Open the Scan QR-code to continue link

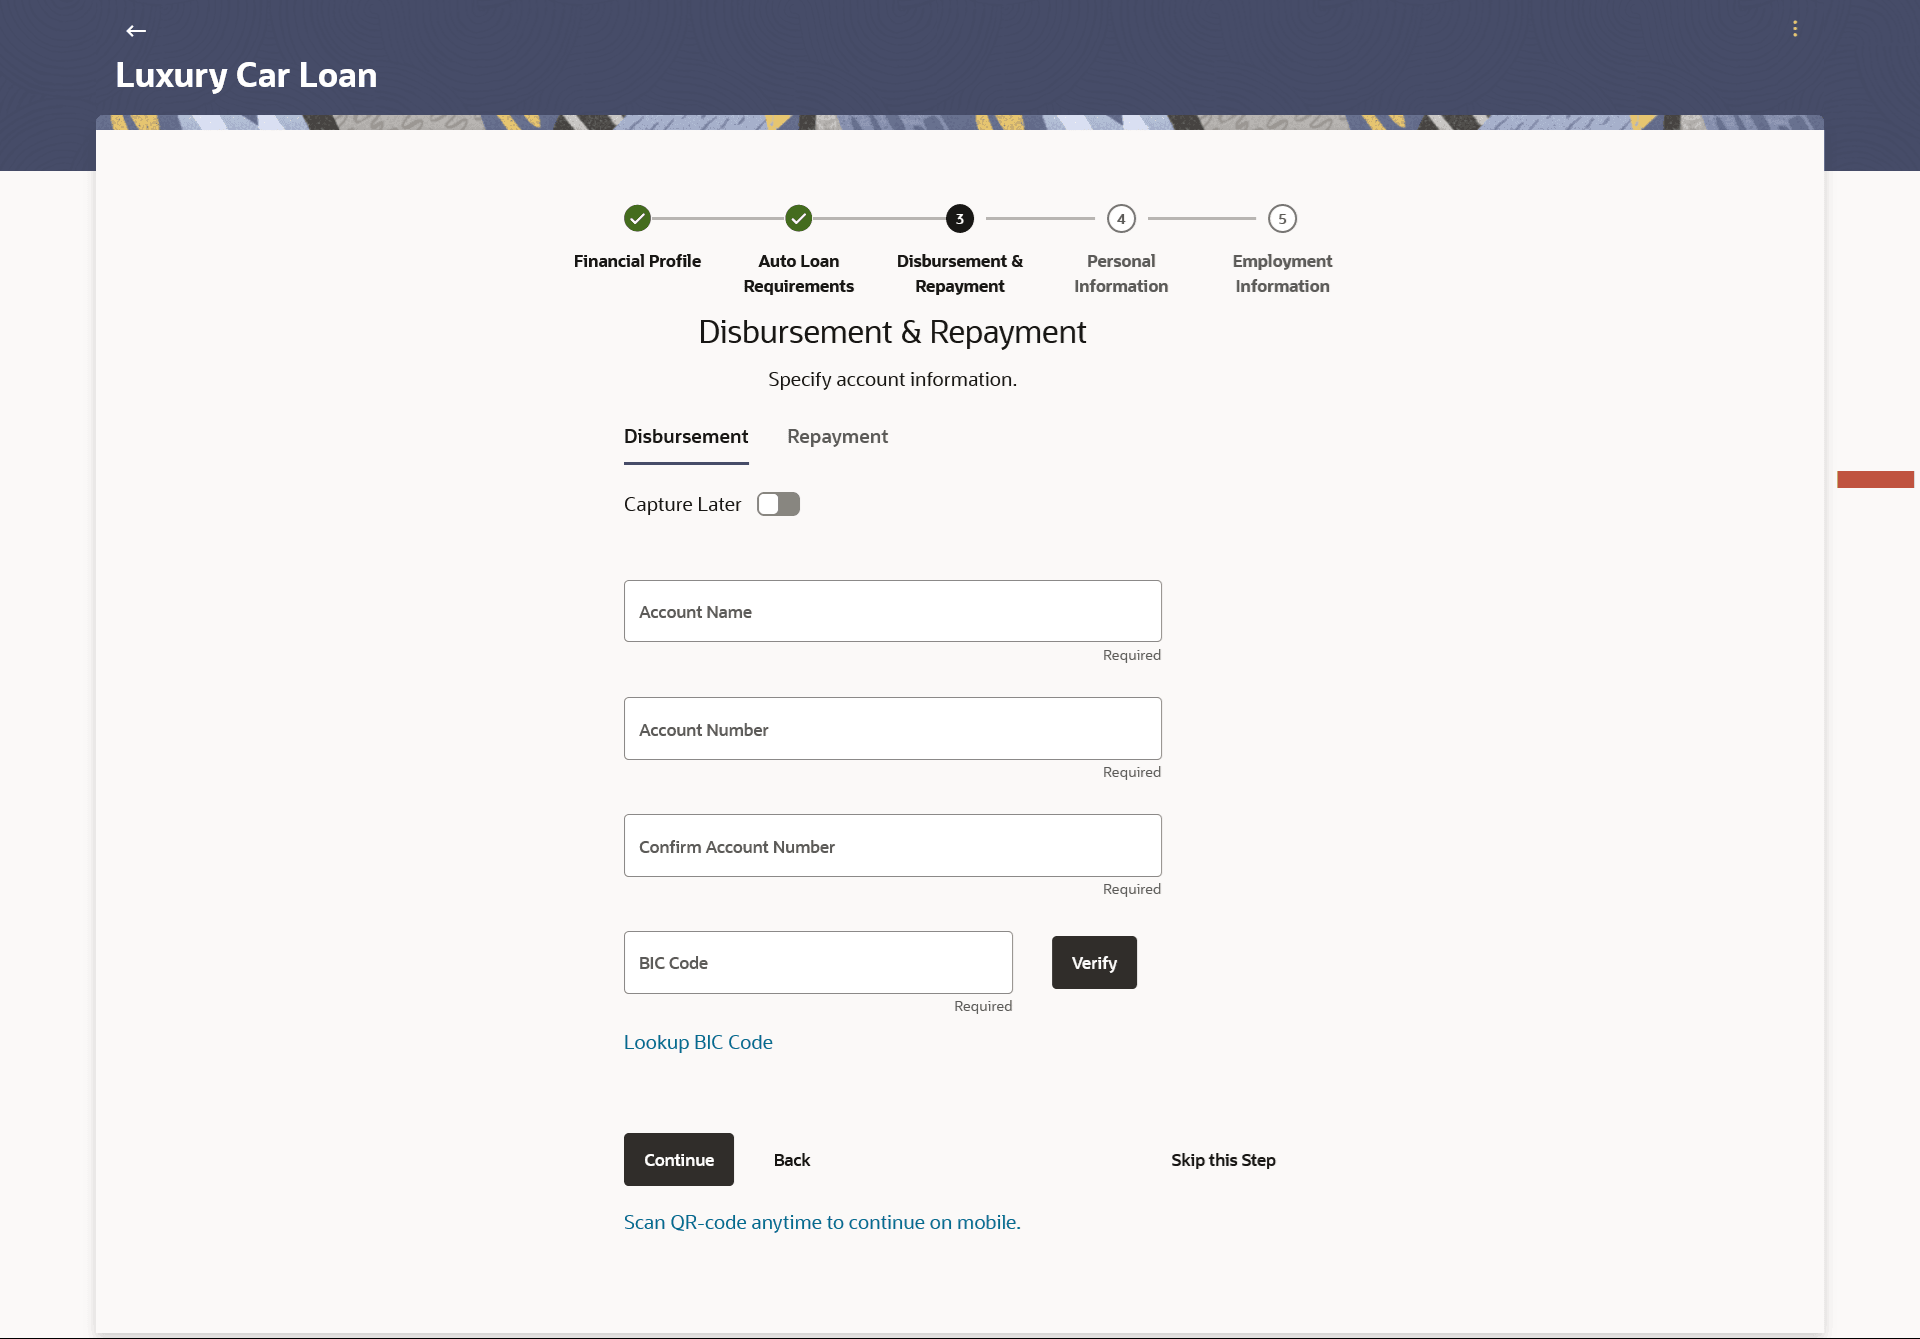(822, 1222)
